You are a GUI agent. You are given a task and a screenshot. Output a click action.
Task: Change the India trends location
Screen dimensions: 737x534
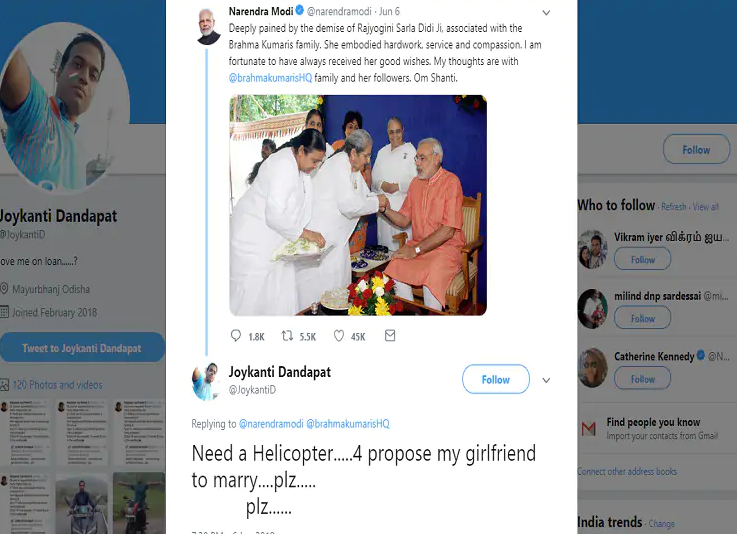[661, 524]
